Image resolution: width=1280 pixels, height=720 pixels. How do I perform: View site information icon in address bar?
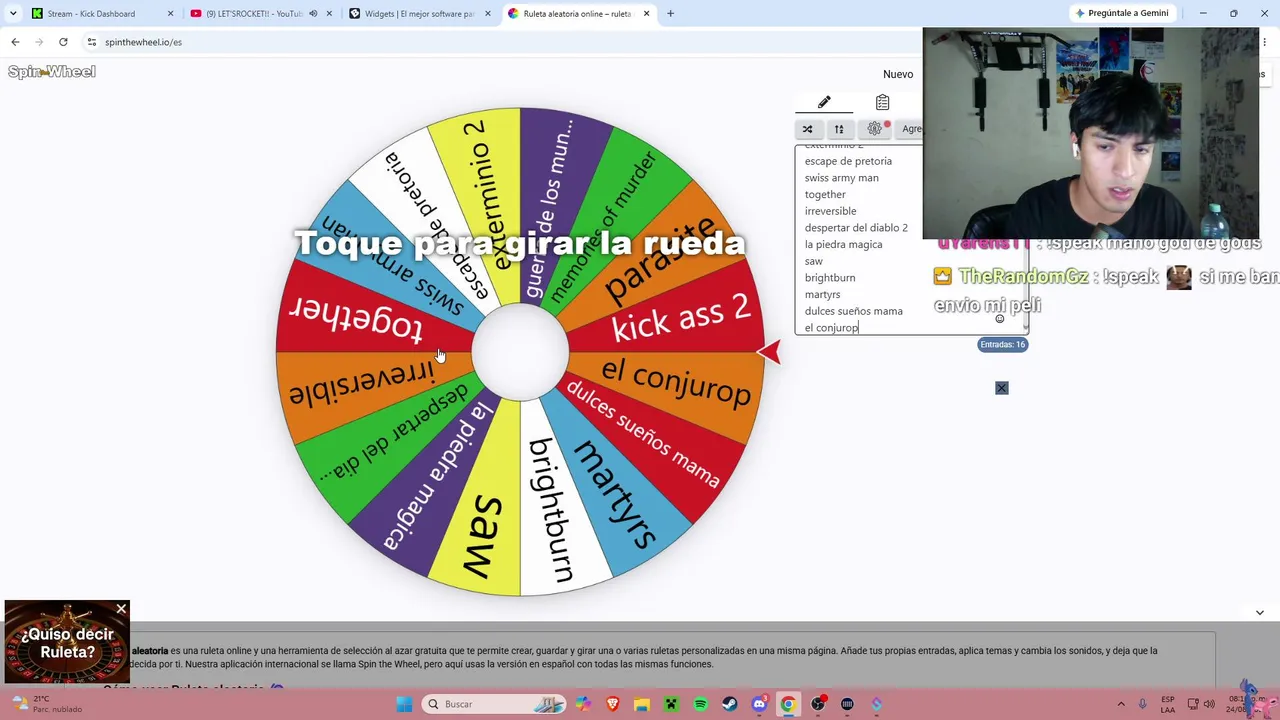click(x=92, y=42)
